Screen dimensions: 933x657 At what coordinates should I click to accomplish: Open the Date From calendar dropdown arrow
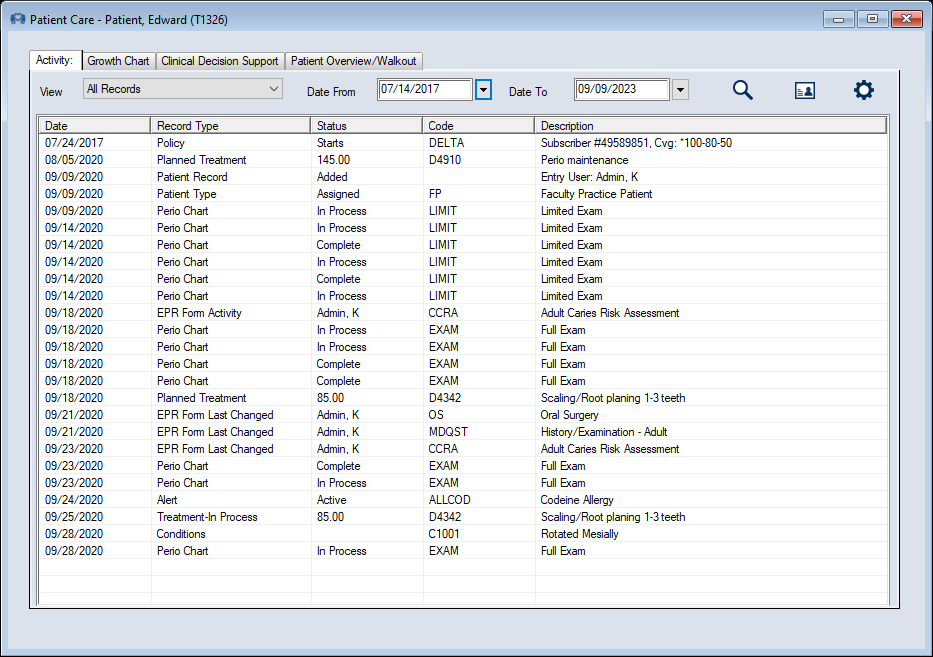coord(483,90)
